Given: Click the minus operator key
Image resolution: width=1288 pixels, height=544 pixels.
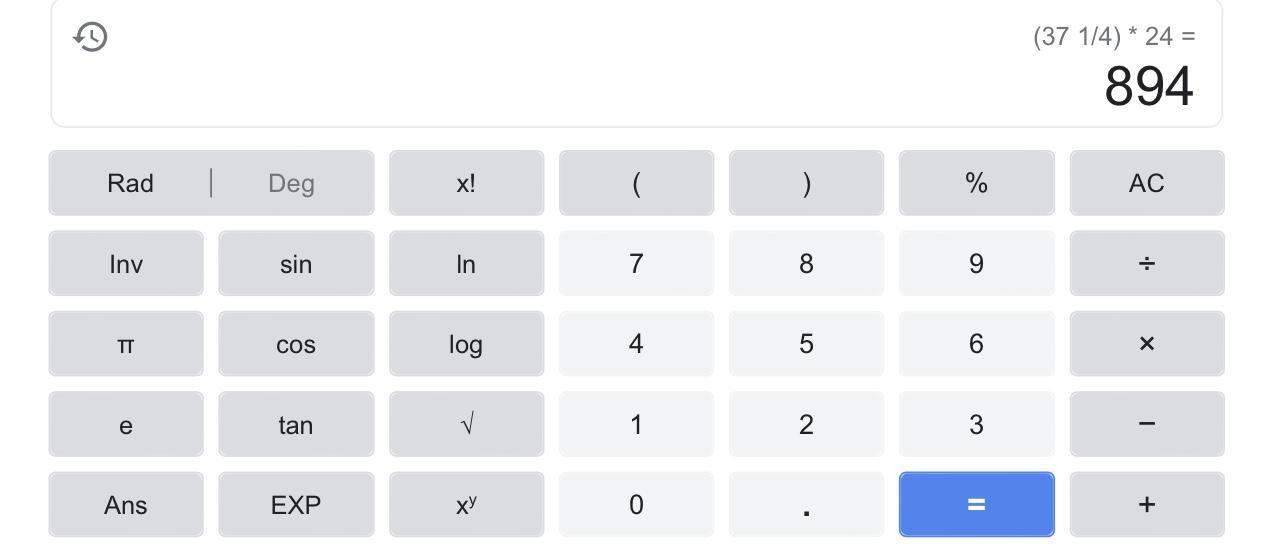Looking at the screenshot, I should coord(1147,424).
